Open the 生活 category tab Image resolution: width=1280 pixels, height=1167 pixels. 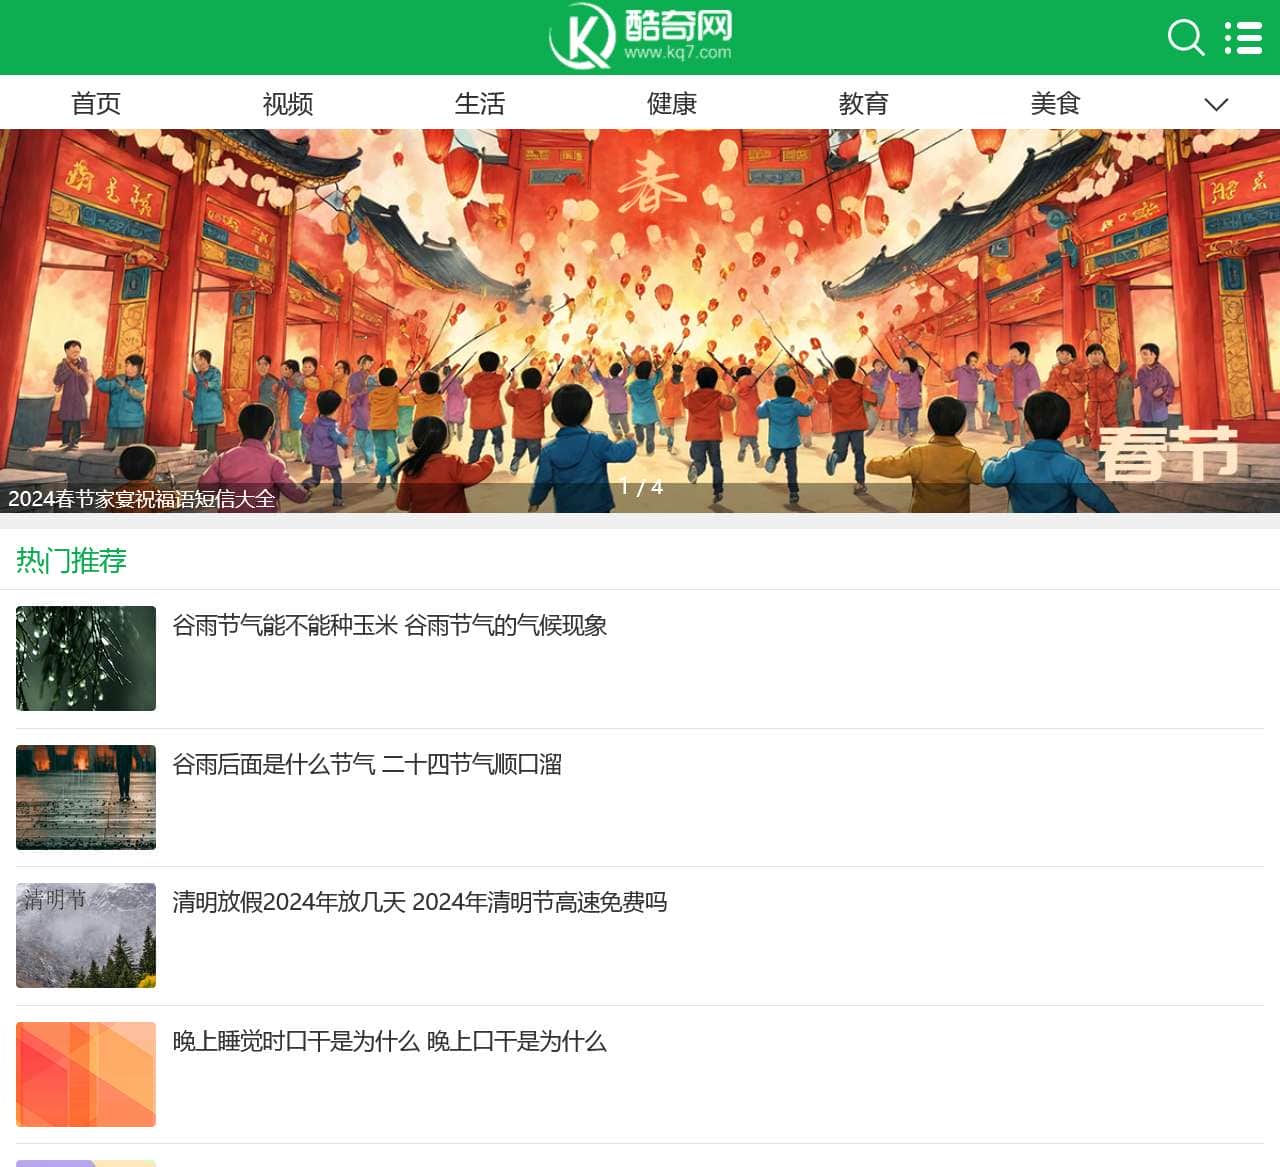point(480,103)
